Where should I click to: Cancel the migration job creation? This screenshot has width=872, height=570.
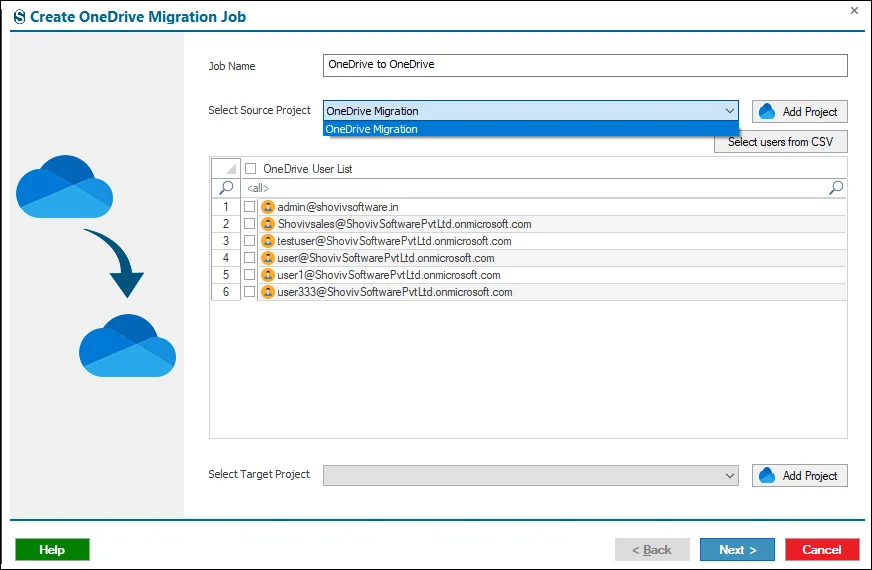[x=822, y=549]
